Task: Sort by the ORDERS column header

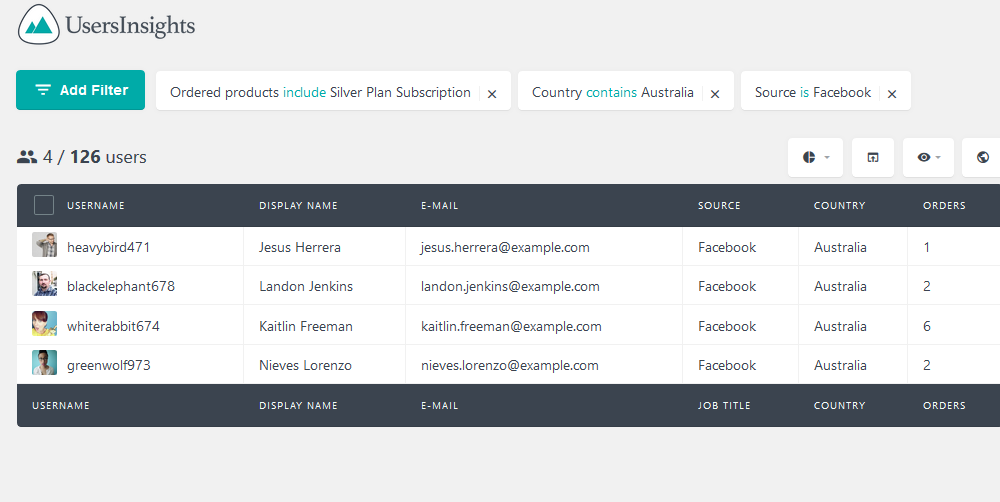Action: 944,205
